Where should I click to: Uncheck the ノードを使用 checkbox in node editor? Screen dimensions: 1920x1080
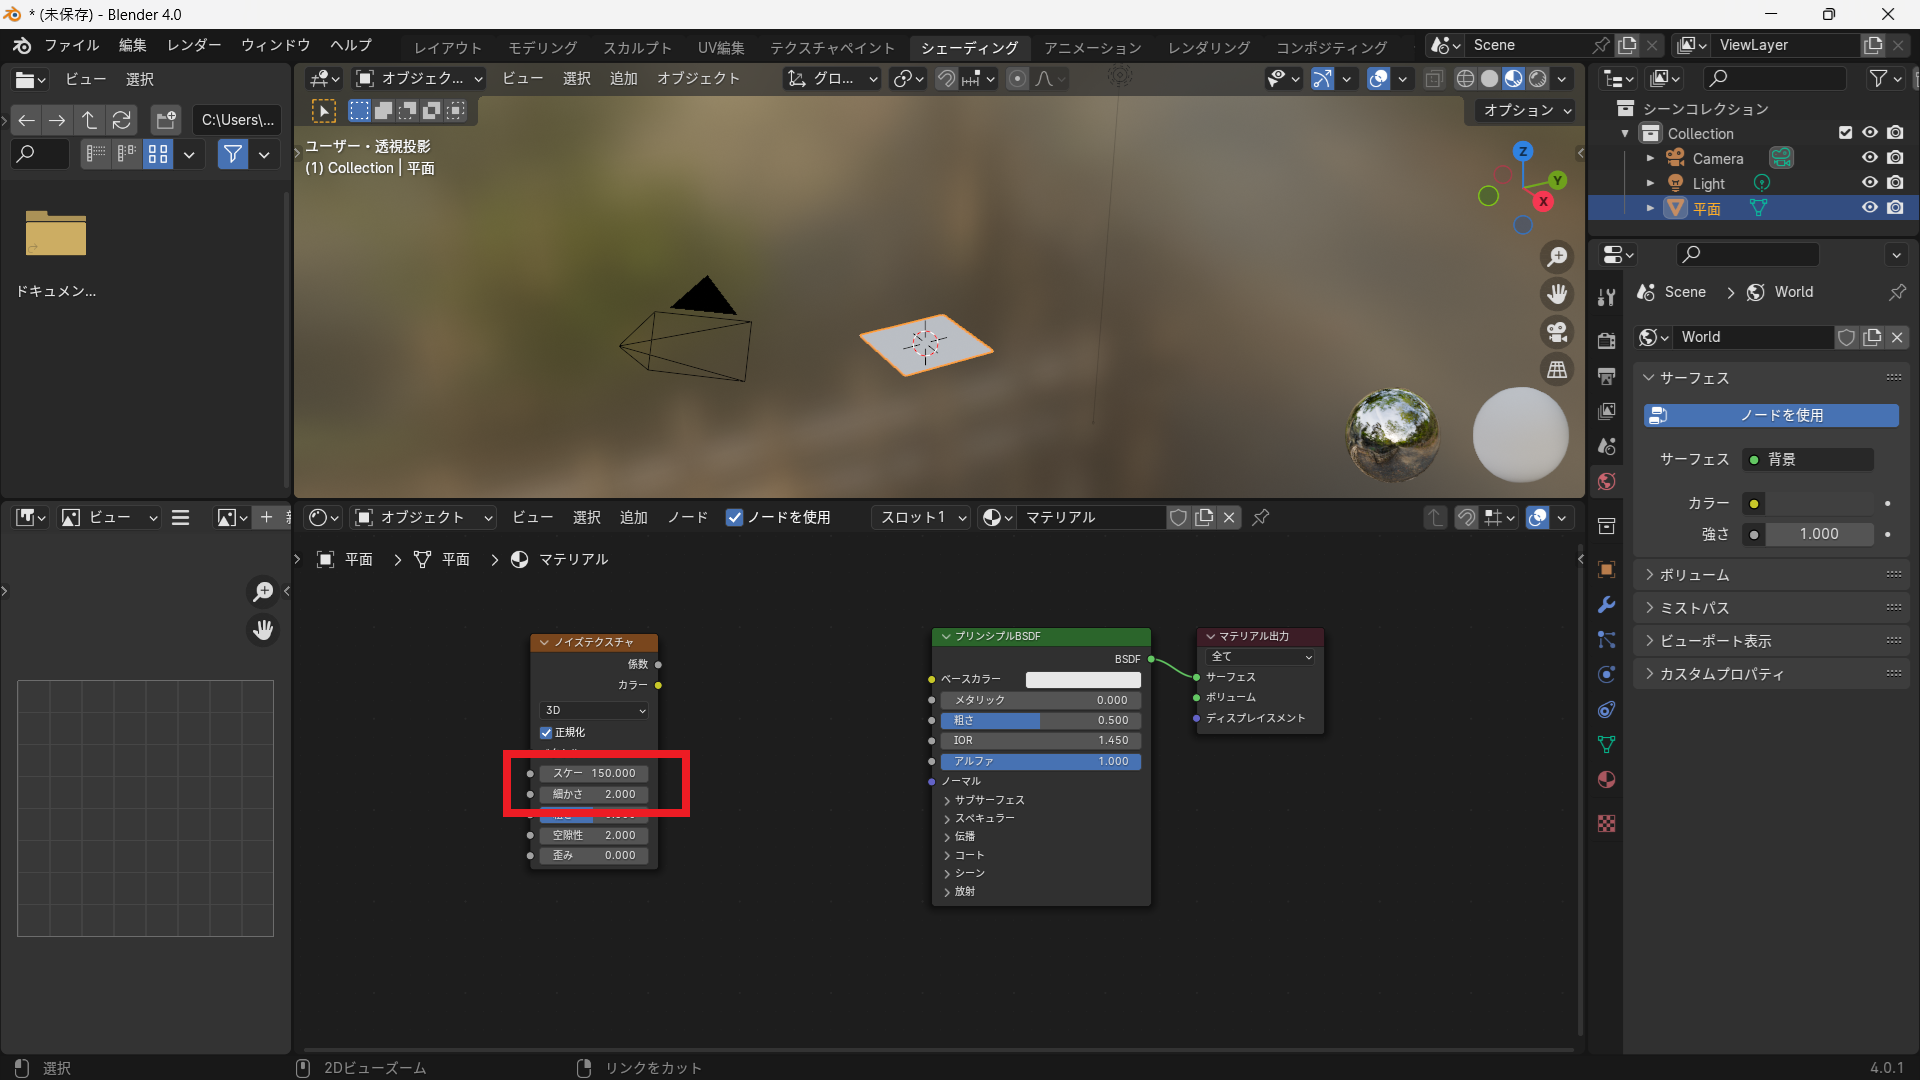tap(735, 517)
